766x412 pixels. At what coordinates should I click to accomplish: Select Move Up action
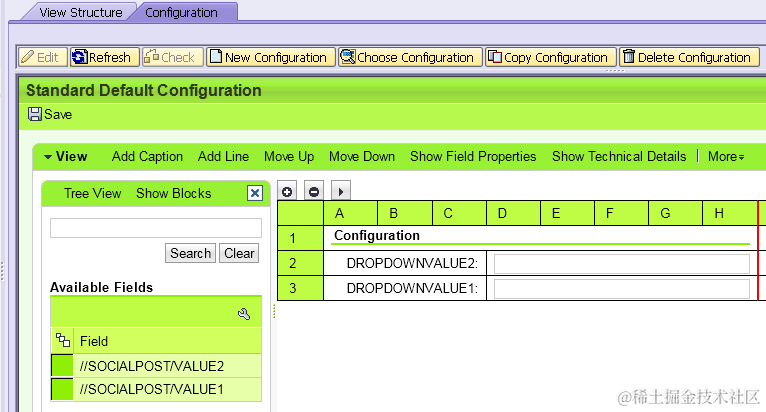point(289,156)
